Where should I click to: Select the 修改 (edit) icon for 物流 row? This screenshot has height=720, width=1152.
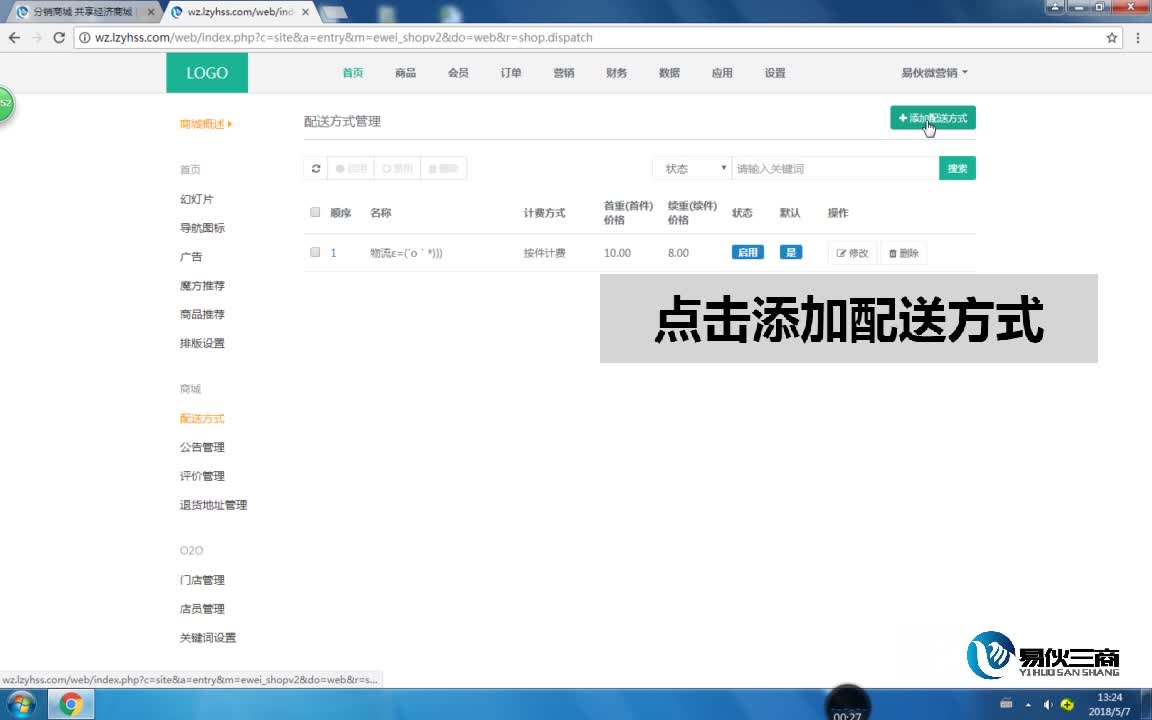pyautogui.click(x=851, y=253)
